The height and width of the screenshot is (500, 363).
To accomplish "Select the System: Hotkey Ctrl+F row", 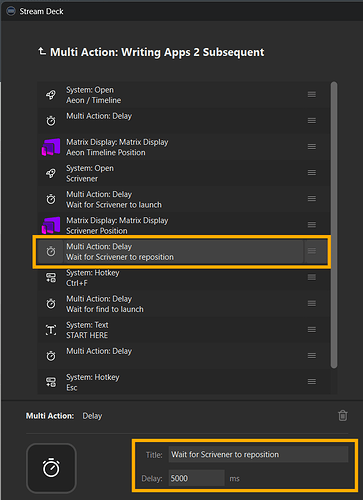I will coord(184,278).
